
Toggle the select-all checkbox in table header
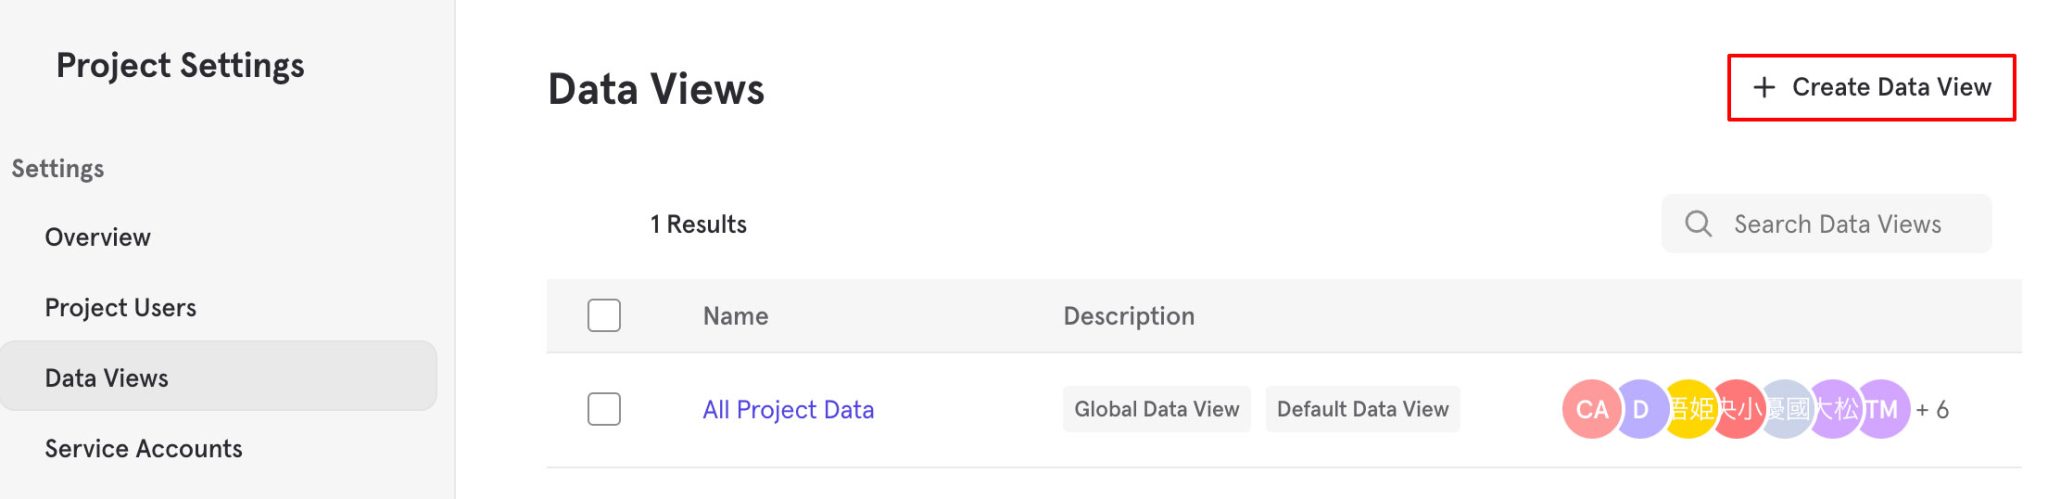click(604, 316)
